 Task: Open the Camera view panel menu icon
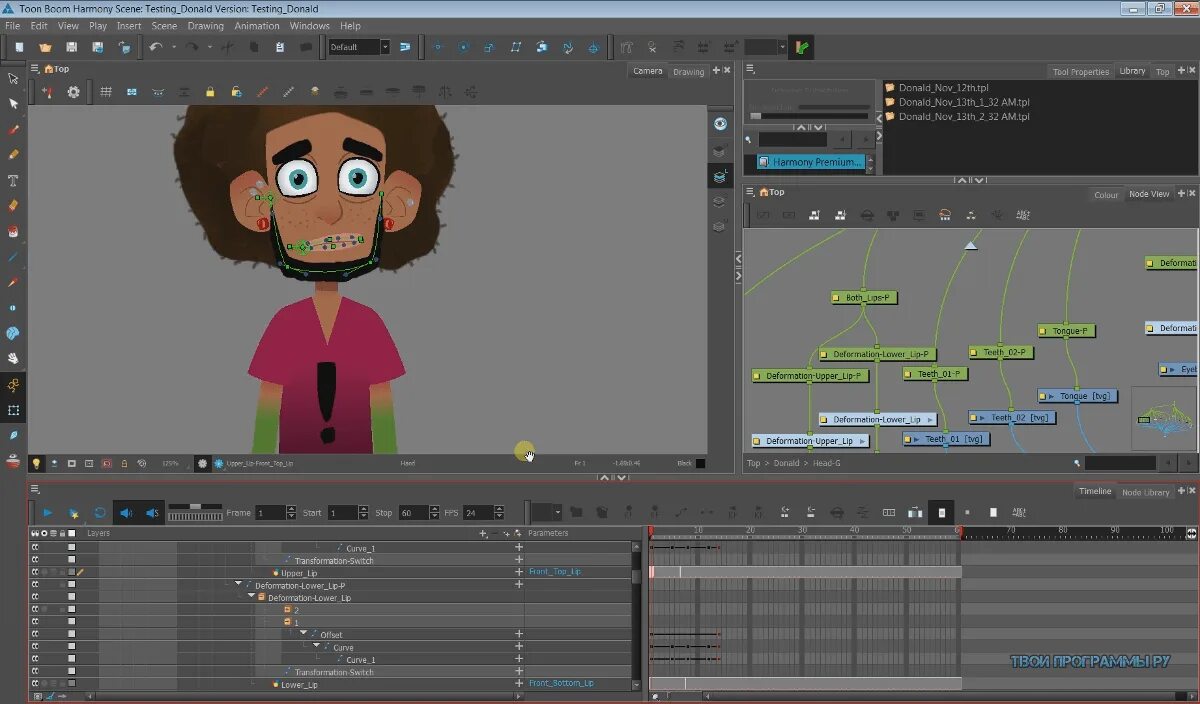click(x=35, y=69)
